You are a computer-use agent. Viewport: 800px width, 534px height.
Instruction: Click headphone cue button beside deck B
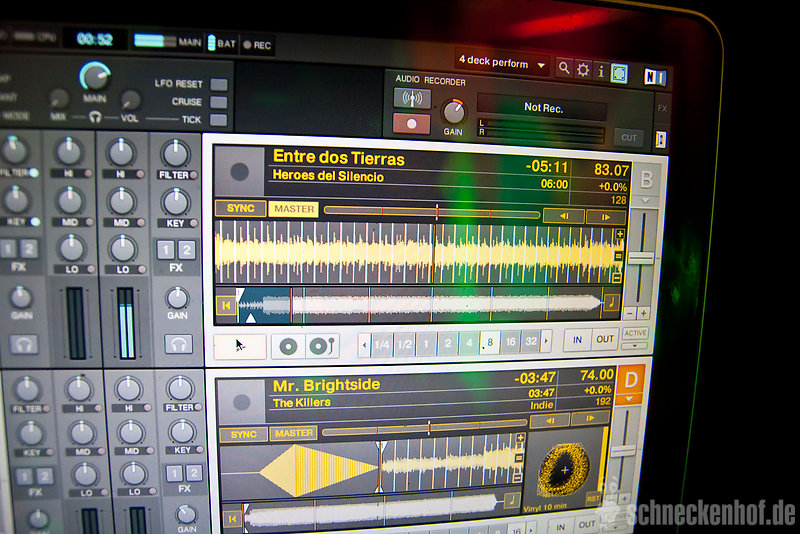178,343
